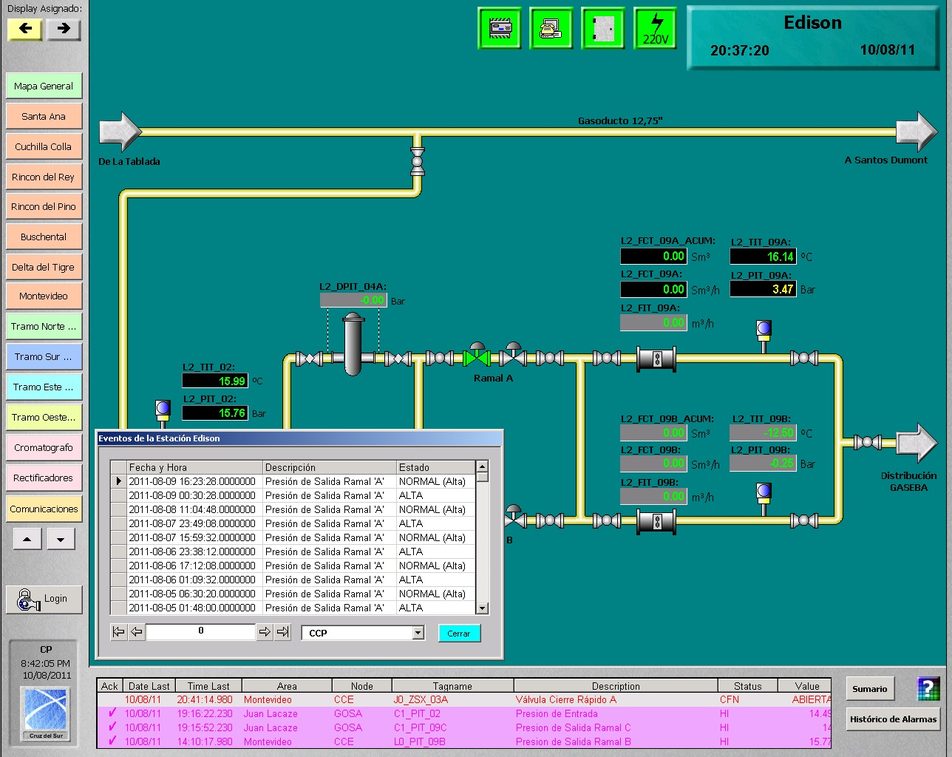Click the inlet transmitter near L2_PIT_02
The height and width of the screenshot is (757, 952).
163,414
